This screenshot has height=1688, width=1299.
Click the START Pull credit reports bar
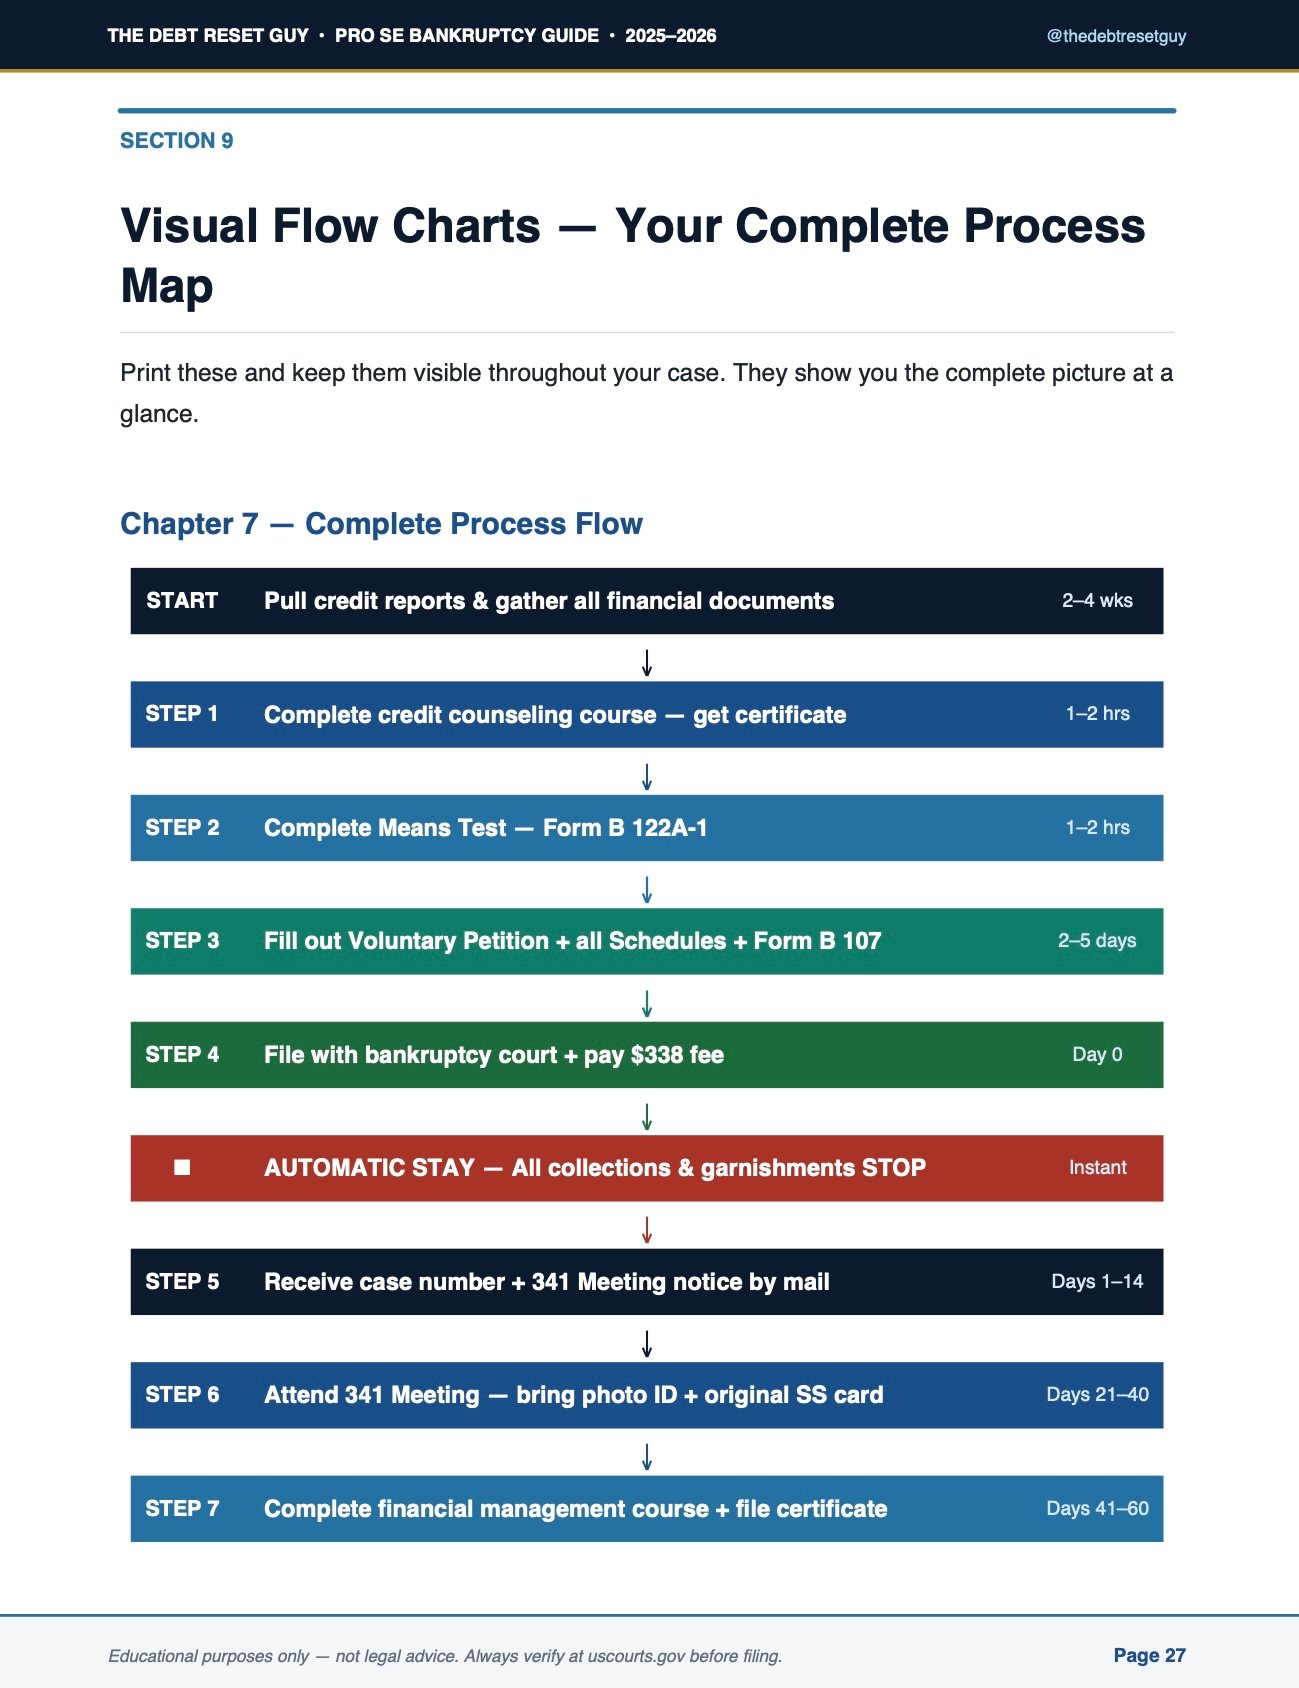click(x=647, y=601)
